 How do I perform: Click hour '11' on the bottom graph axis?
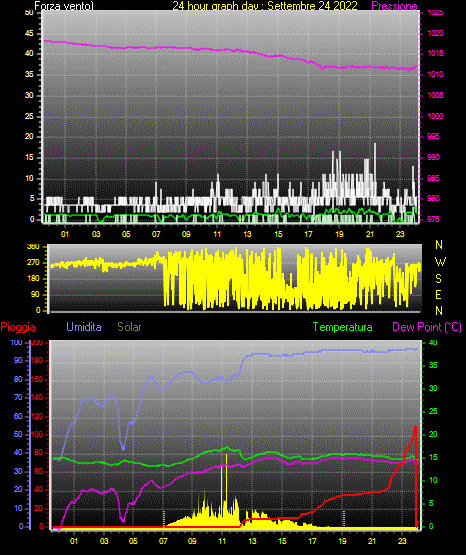coord(222,541)
